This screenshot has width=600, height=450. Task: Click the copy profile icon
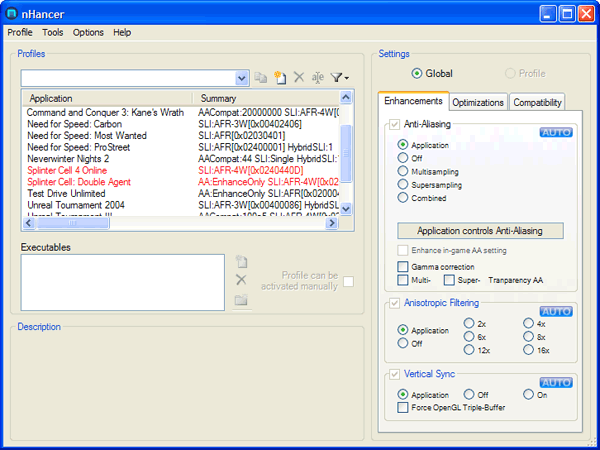click(261, 78)
